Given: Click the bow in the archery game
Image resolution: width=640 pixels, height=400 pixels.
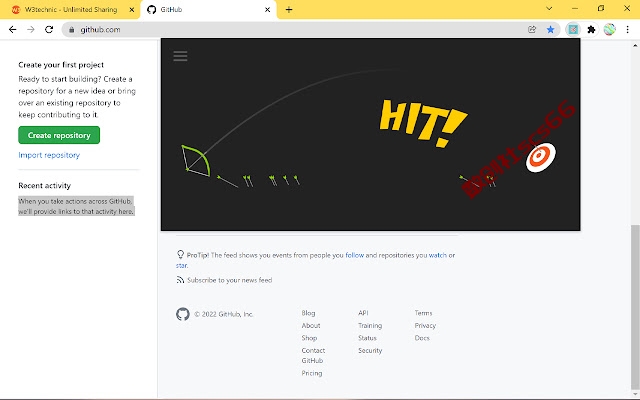Looking at the screenshot, I should 196,161.
